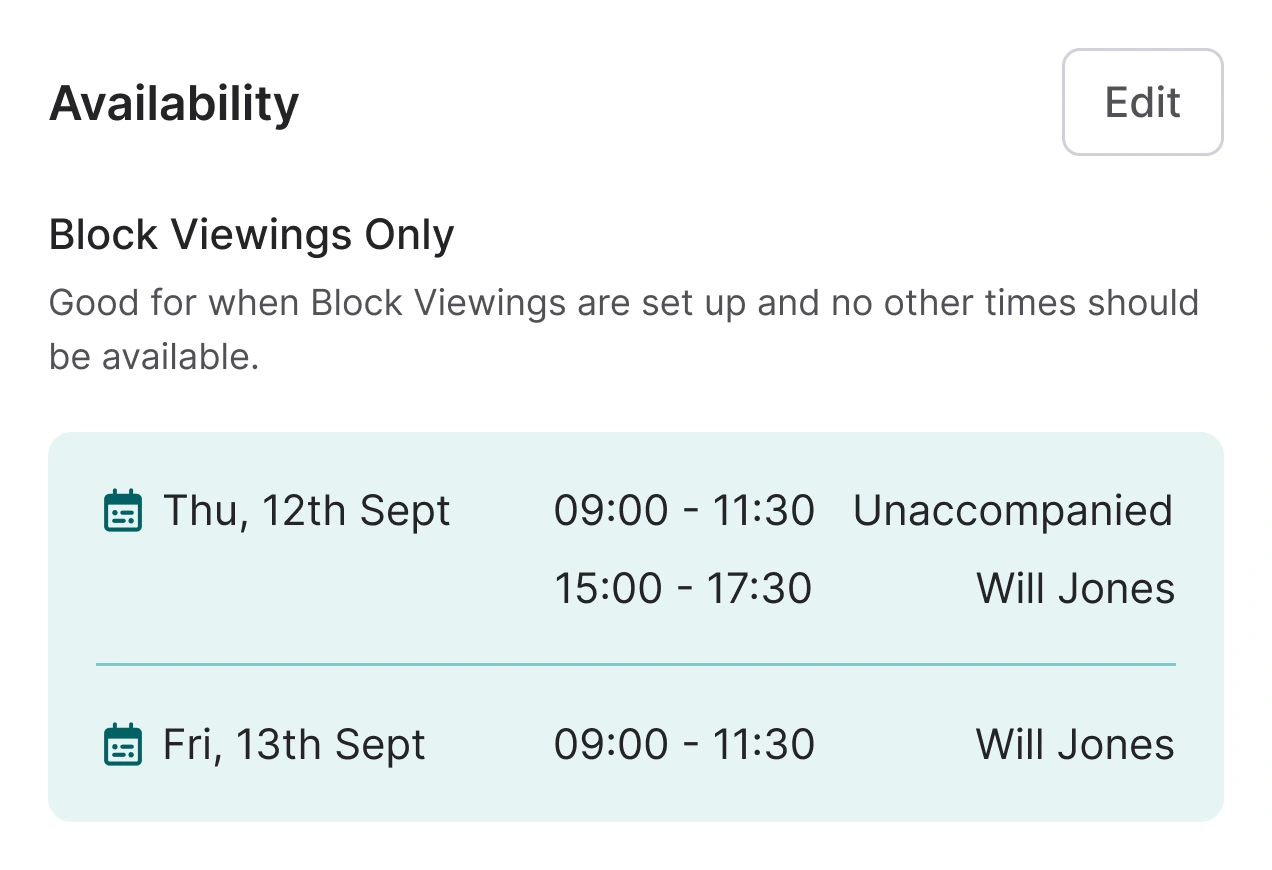
Task: Click the calendar icon beside Fri, 13th Sept
Action: [122, 745]
